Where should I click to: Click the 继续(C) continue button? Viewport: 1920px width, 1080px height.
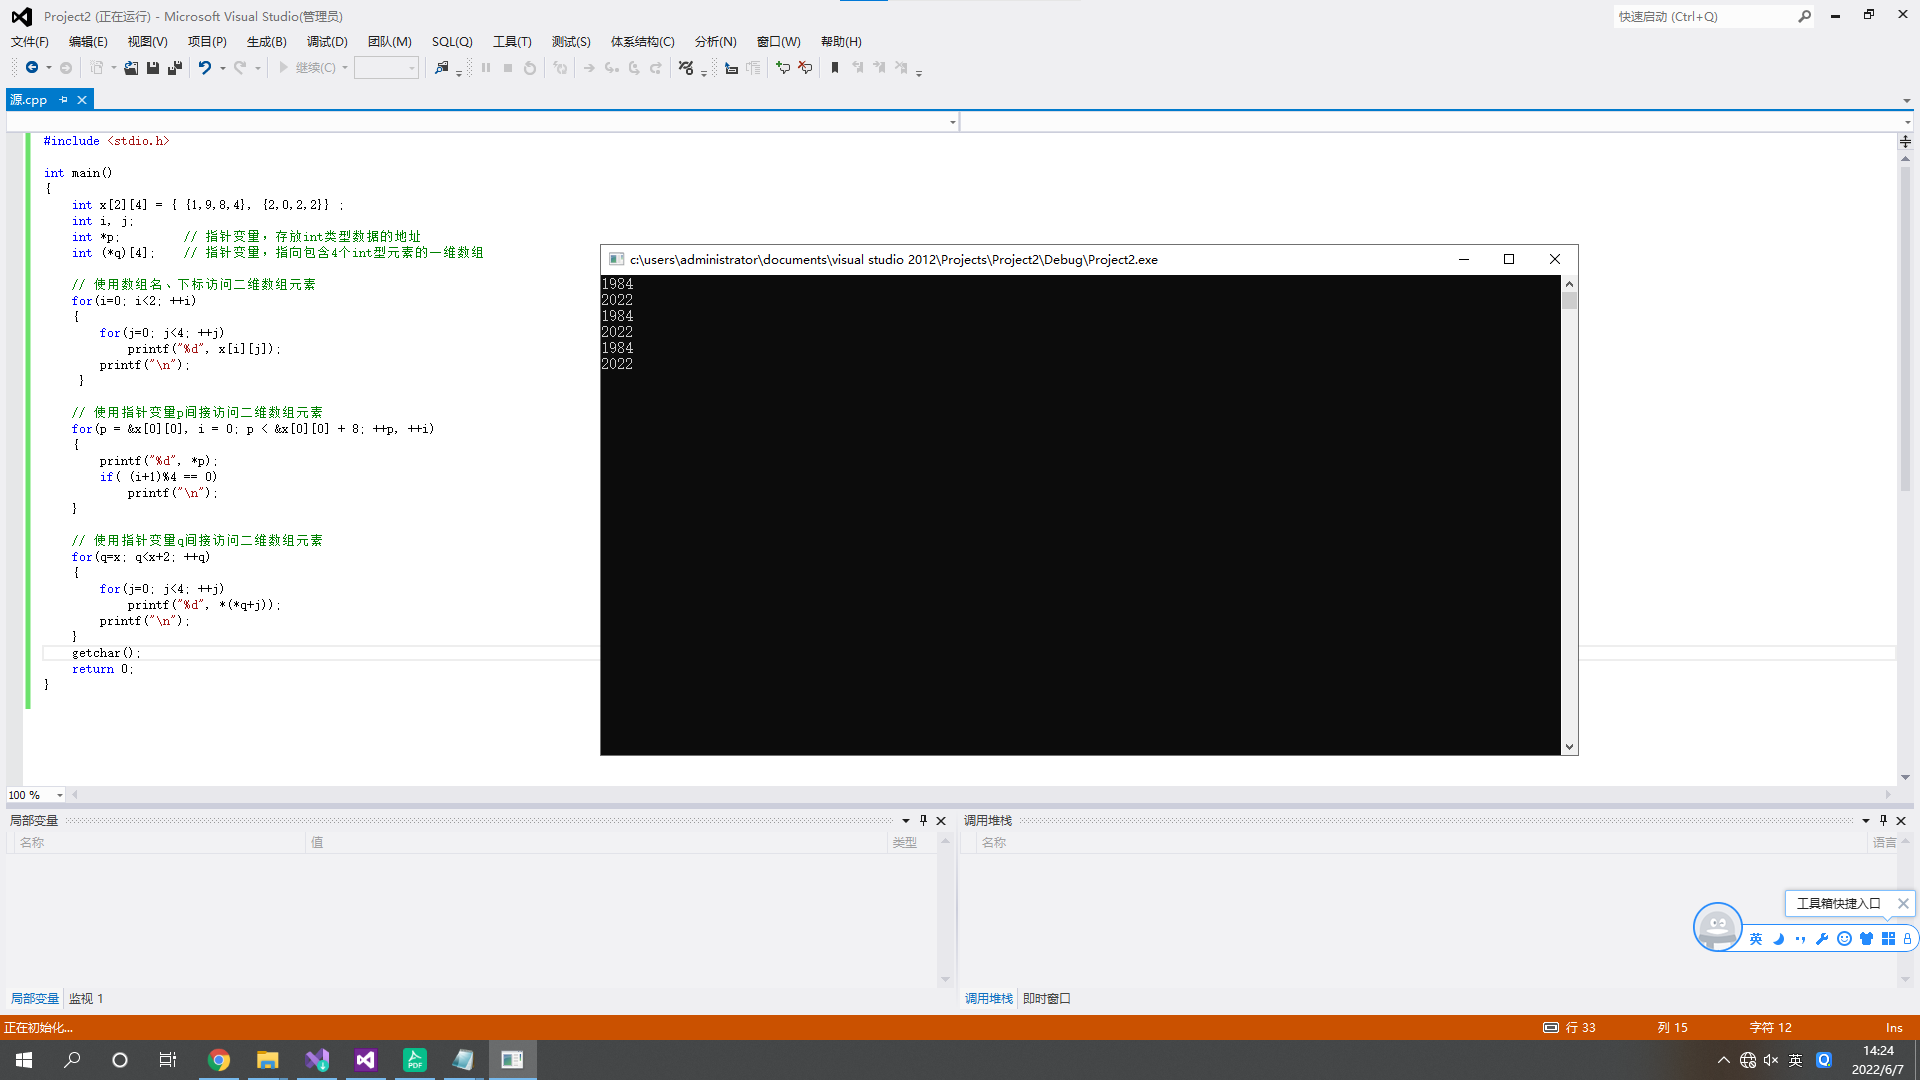(x=308, y=68)
